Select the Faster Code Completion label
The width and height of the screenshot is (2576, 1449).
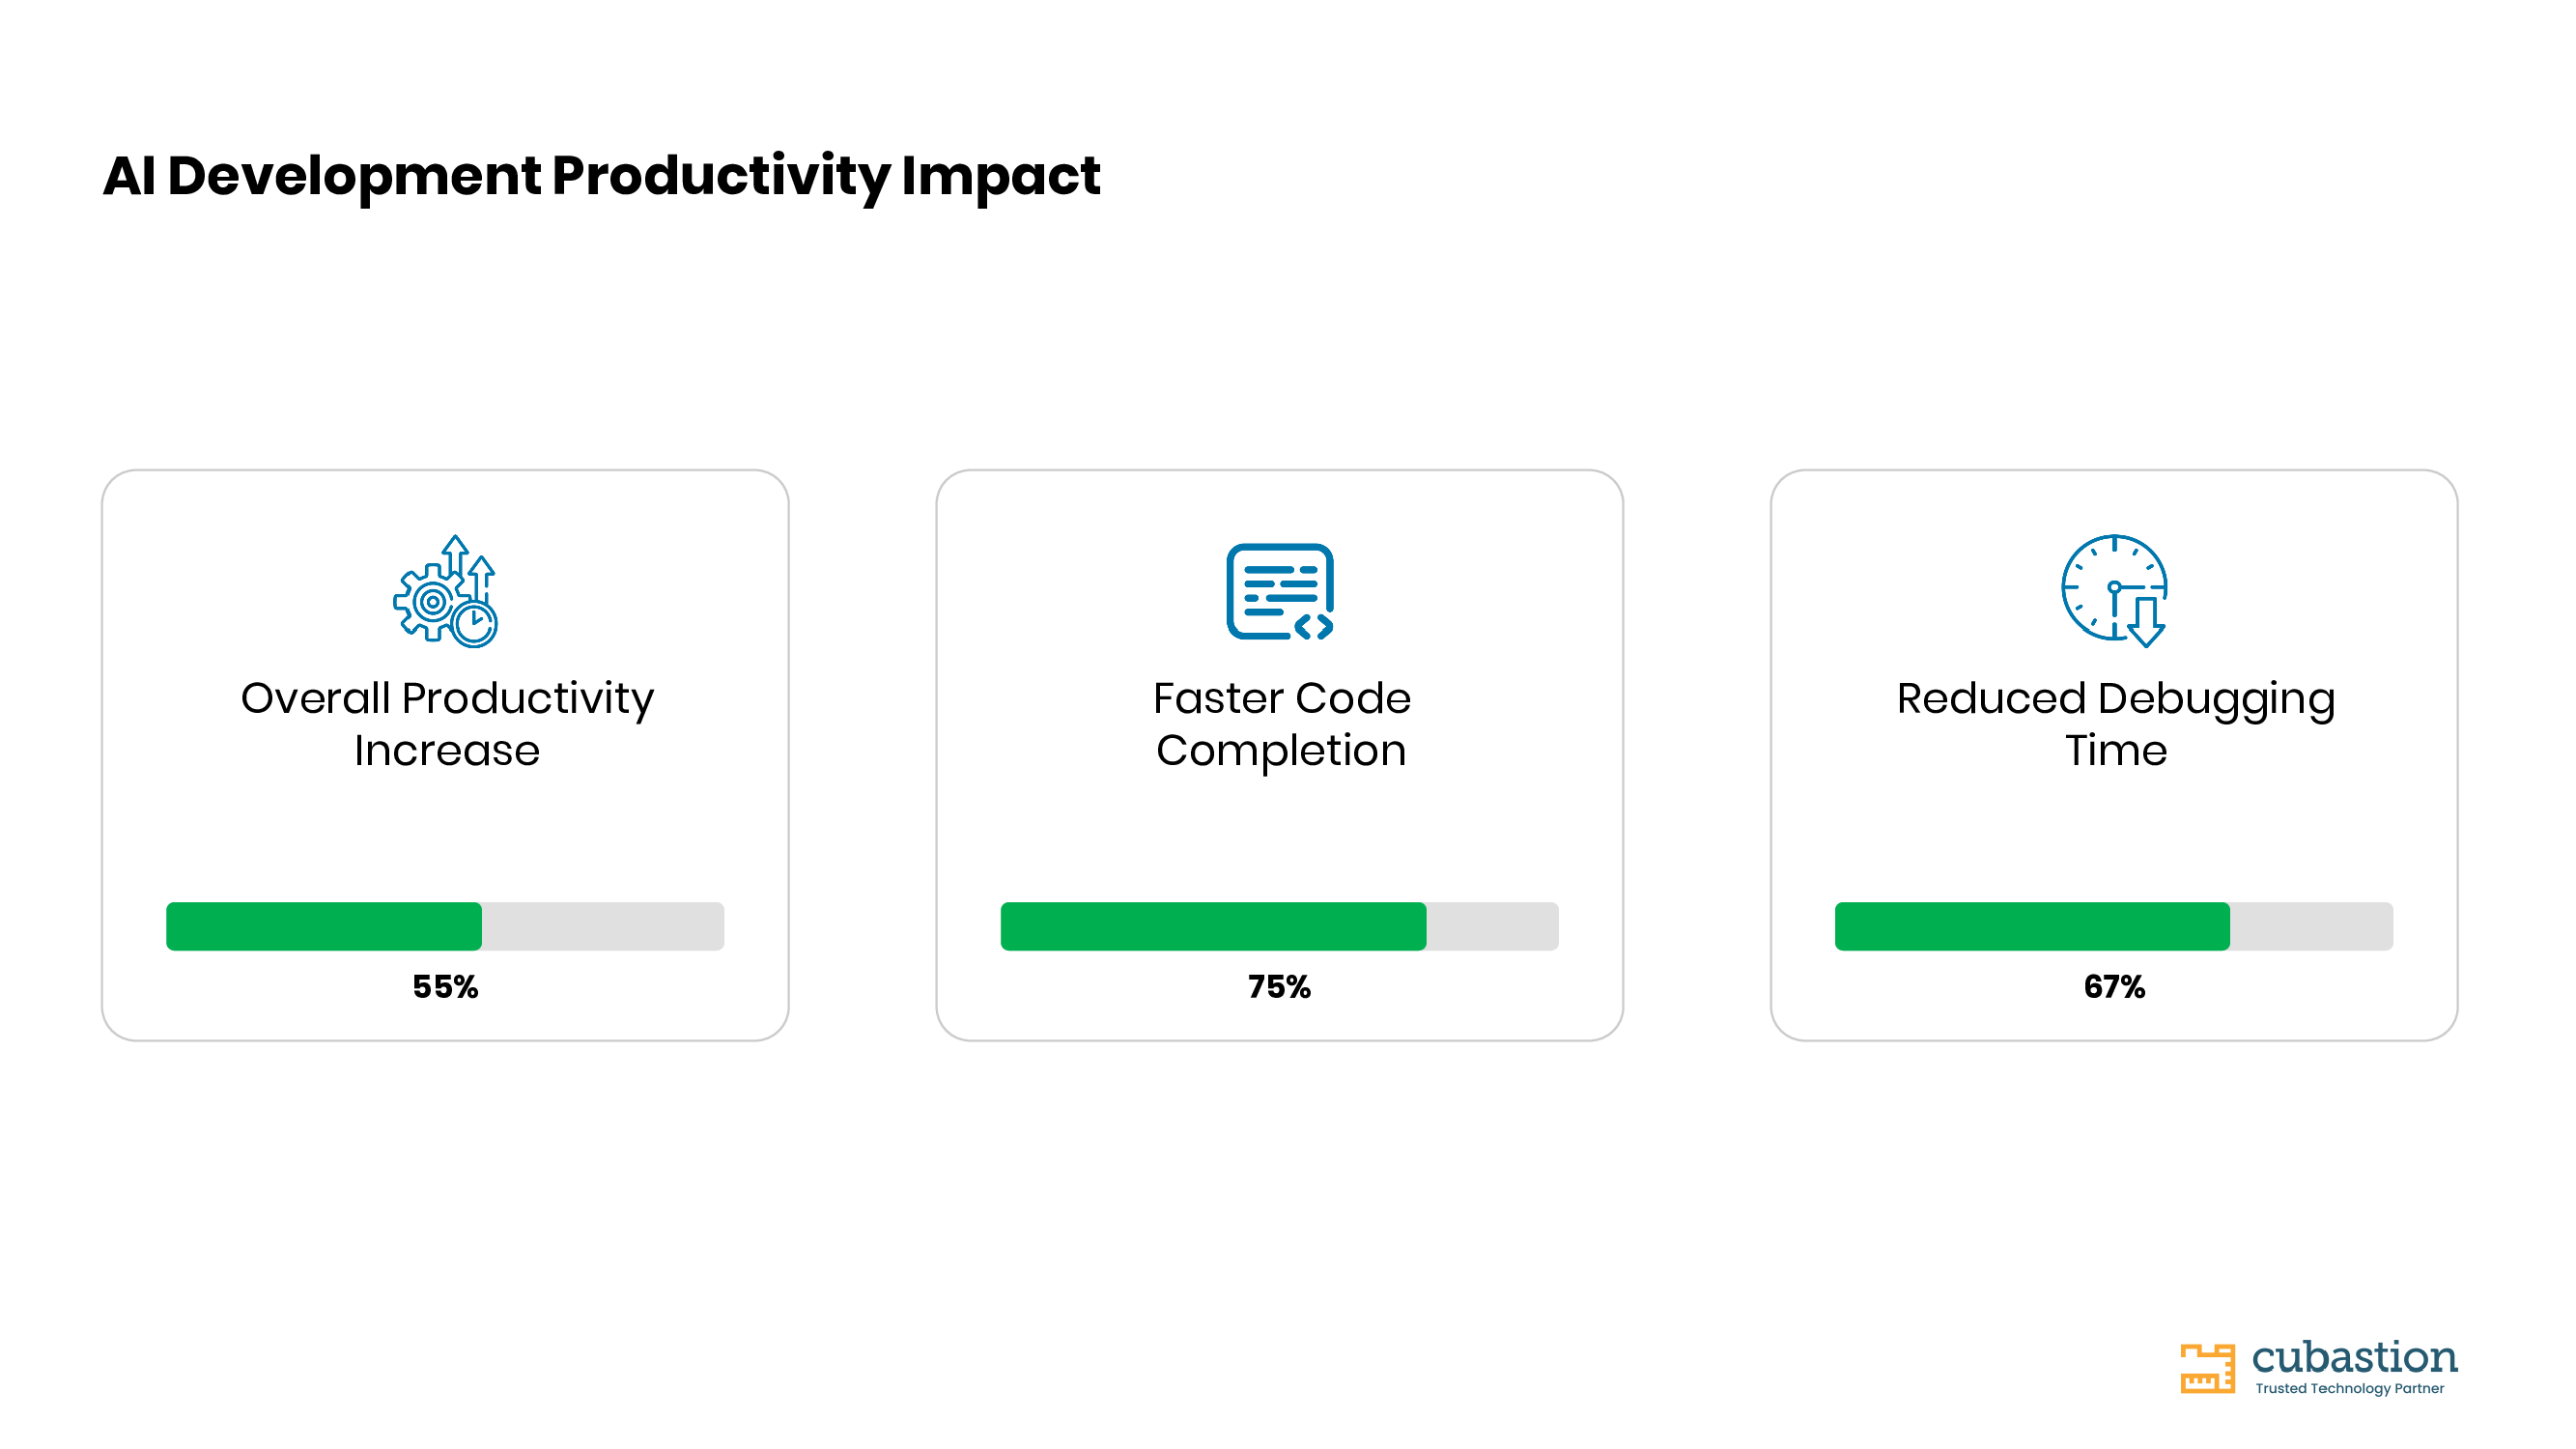tap(1281, 724)
